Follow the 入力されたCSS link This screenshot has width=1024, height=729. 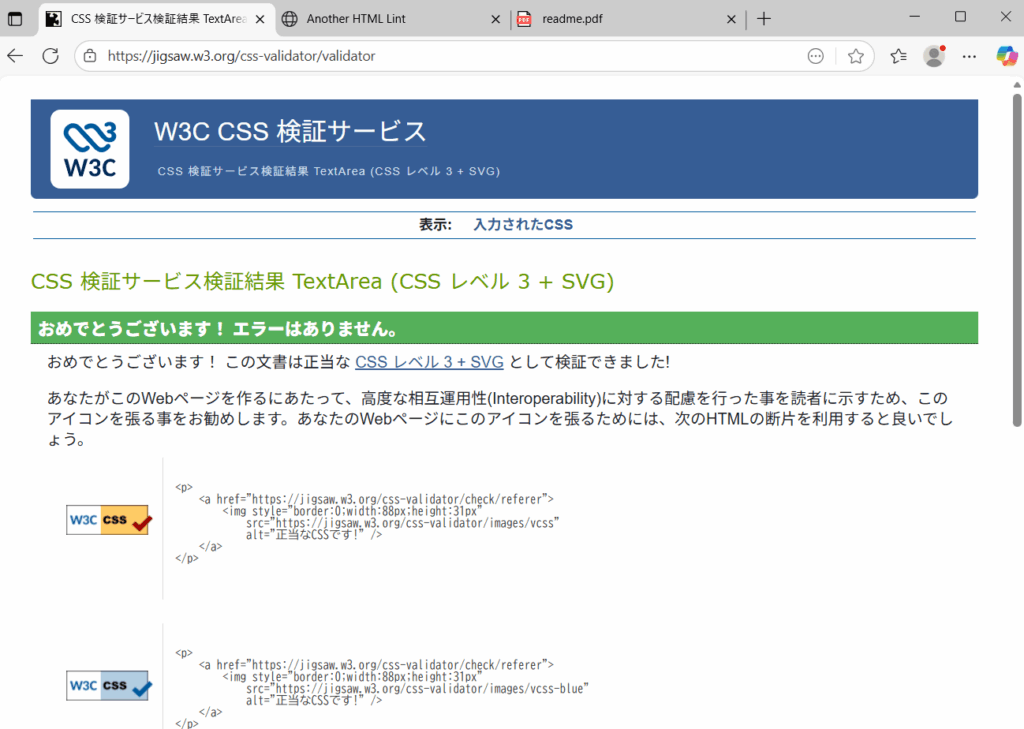[x=523, y=225]
